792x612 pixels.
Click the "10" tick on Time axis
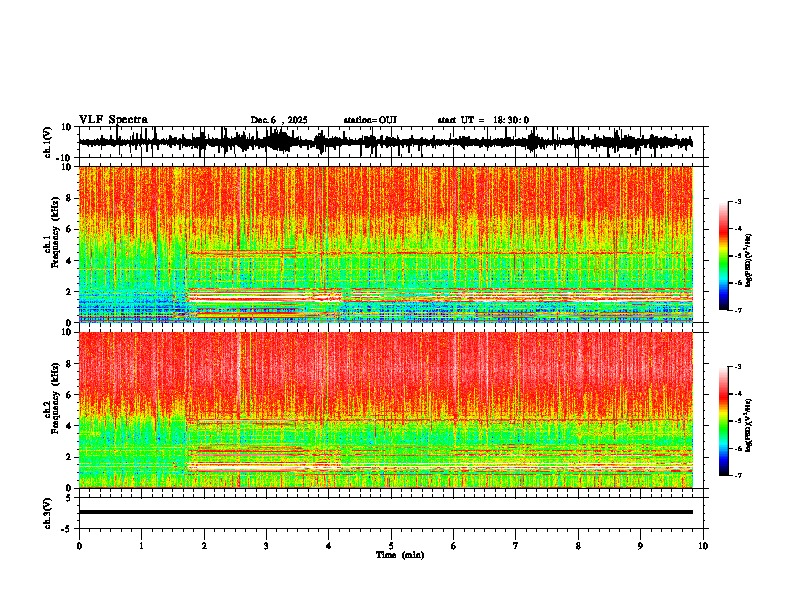click(x=703, y=546)
